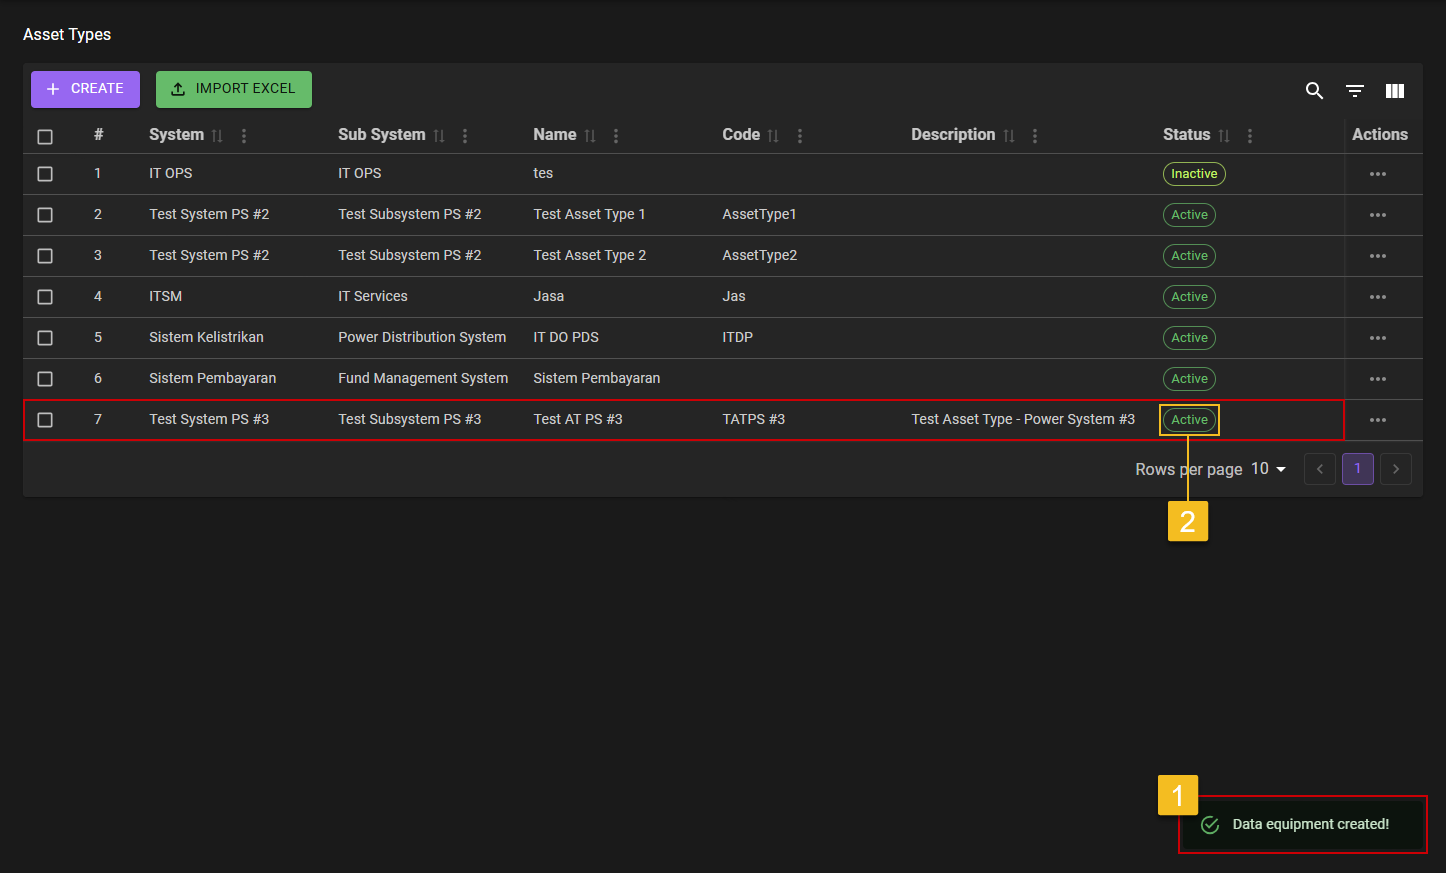Click the filter list icon
This screenshot has width=1446, height=873.
point(1354,91)
